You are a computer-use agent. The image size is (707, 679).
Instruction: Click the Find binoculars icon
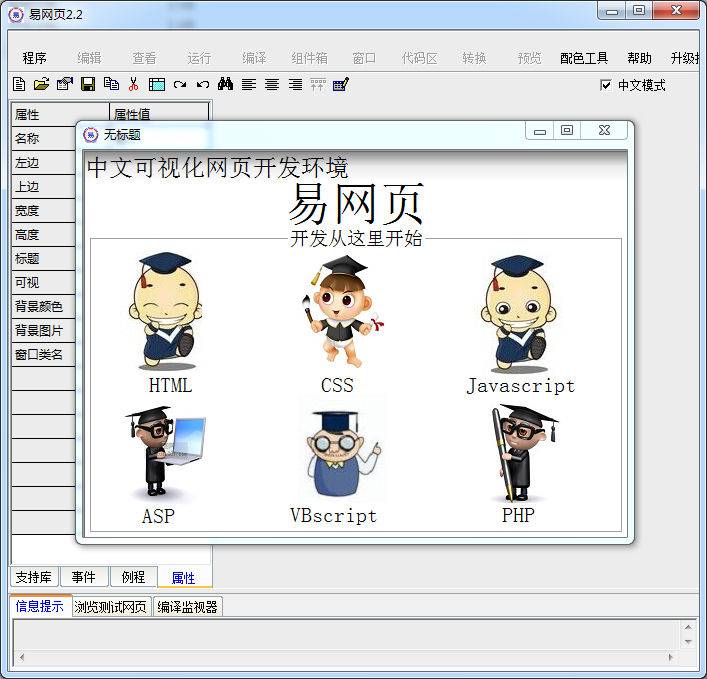coord(225,85)
